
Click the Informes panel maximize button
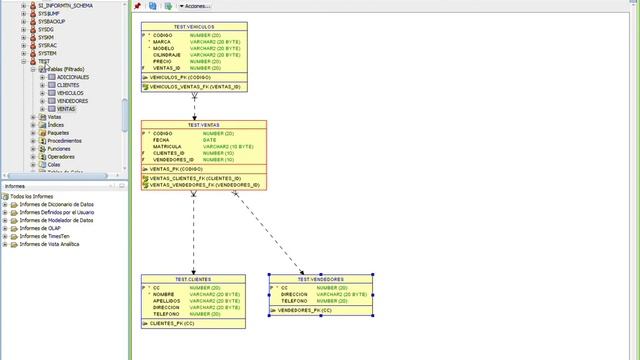coord(121,186)
